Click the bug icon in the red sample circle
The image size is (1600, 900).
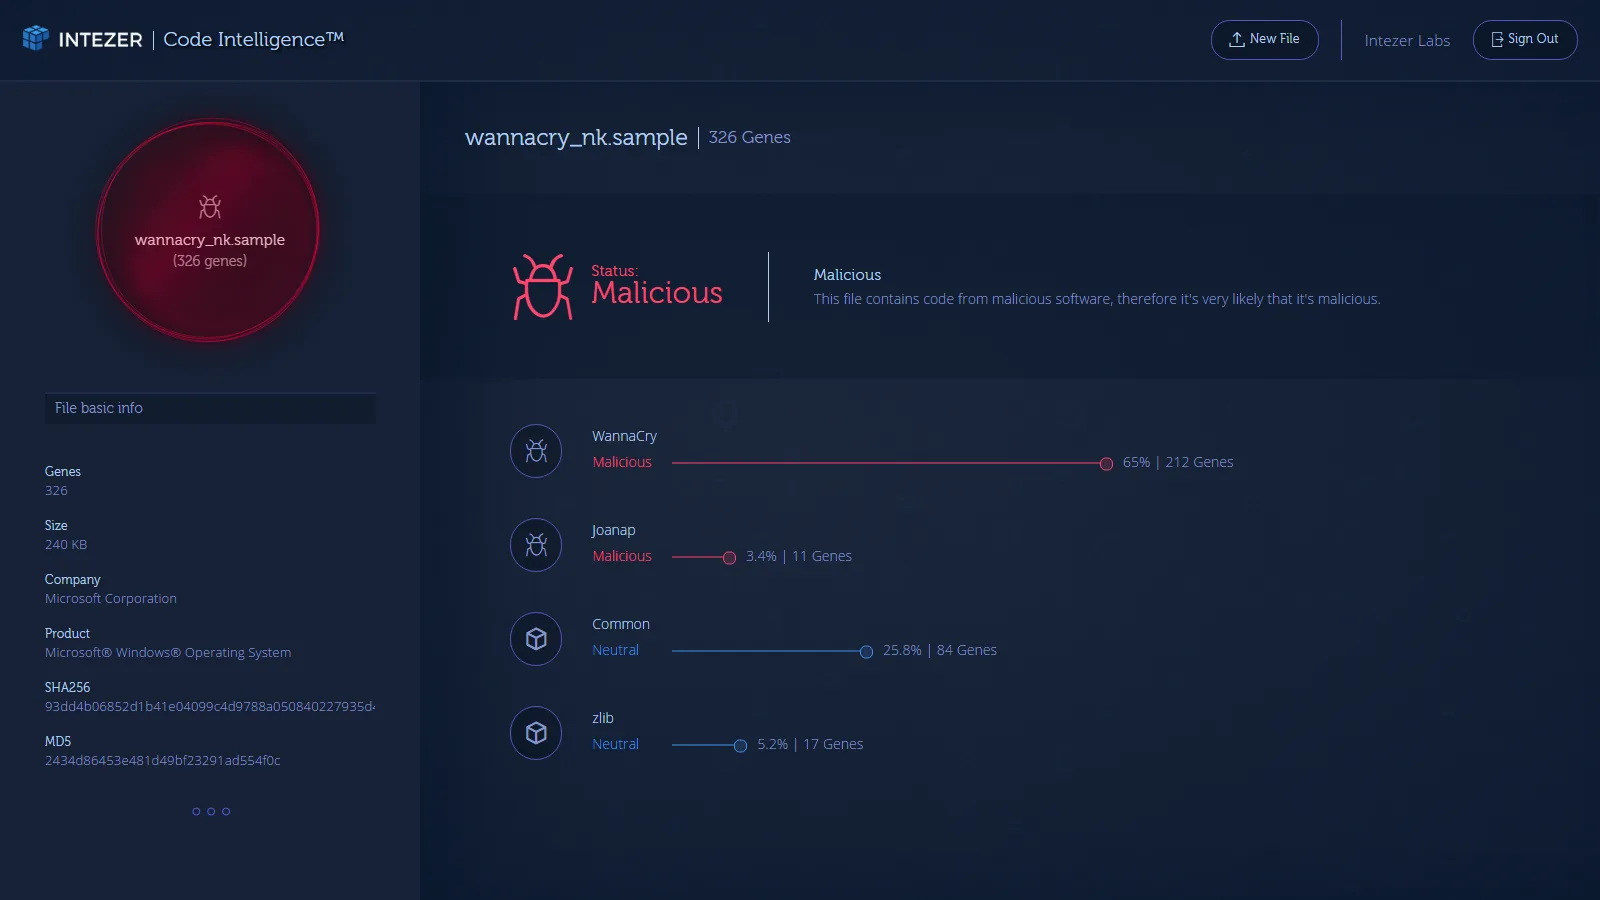point(210,207)
